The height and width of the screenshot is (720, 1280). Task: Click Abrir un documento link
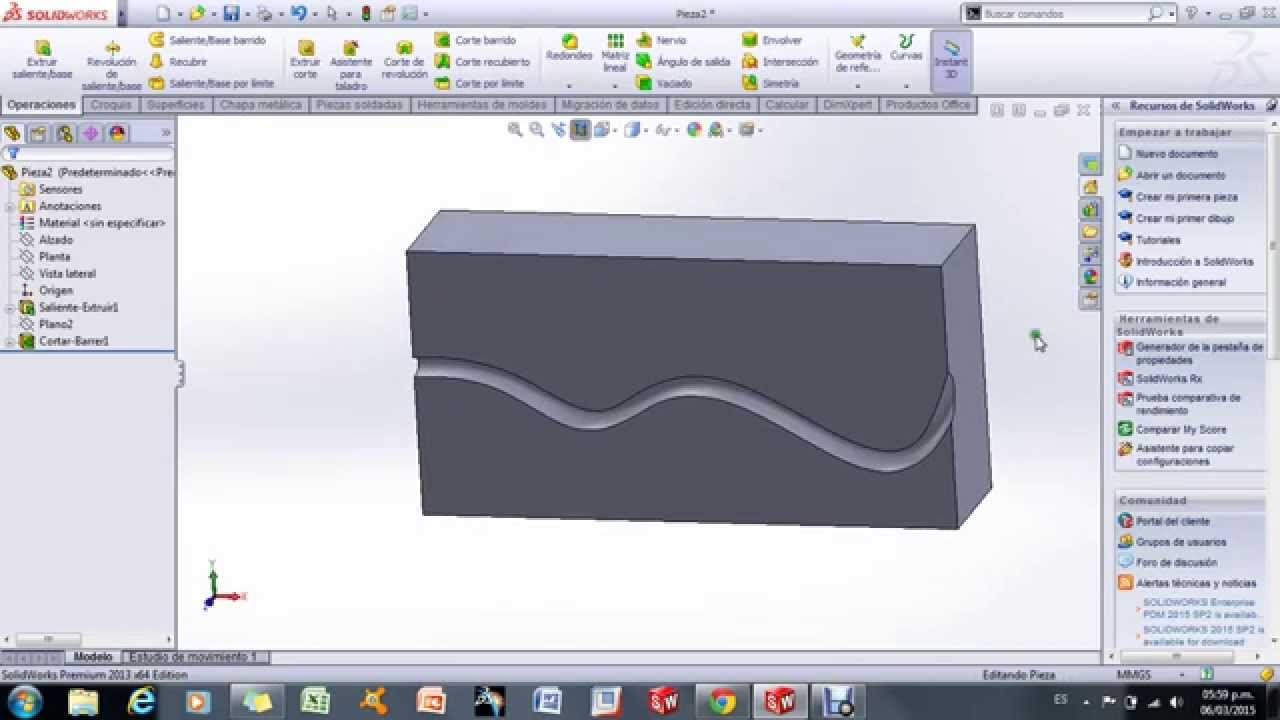tap(1180, 175)
